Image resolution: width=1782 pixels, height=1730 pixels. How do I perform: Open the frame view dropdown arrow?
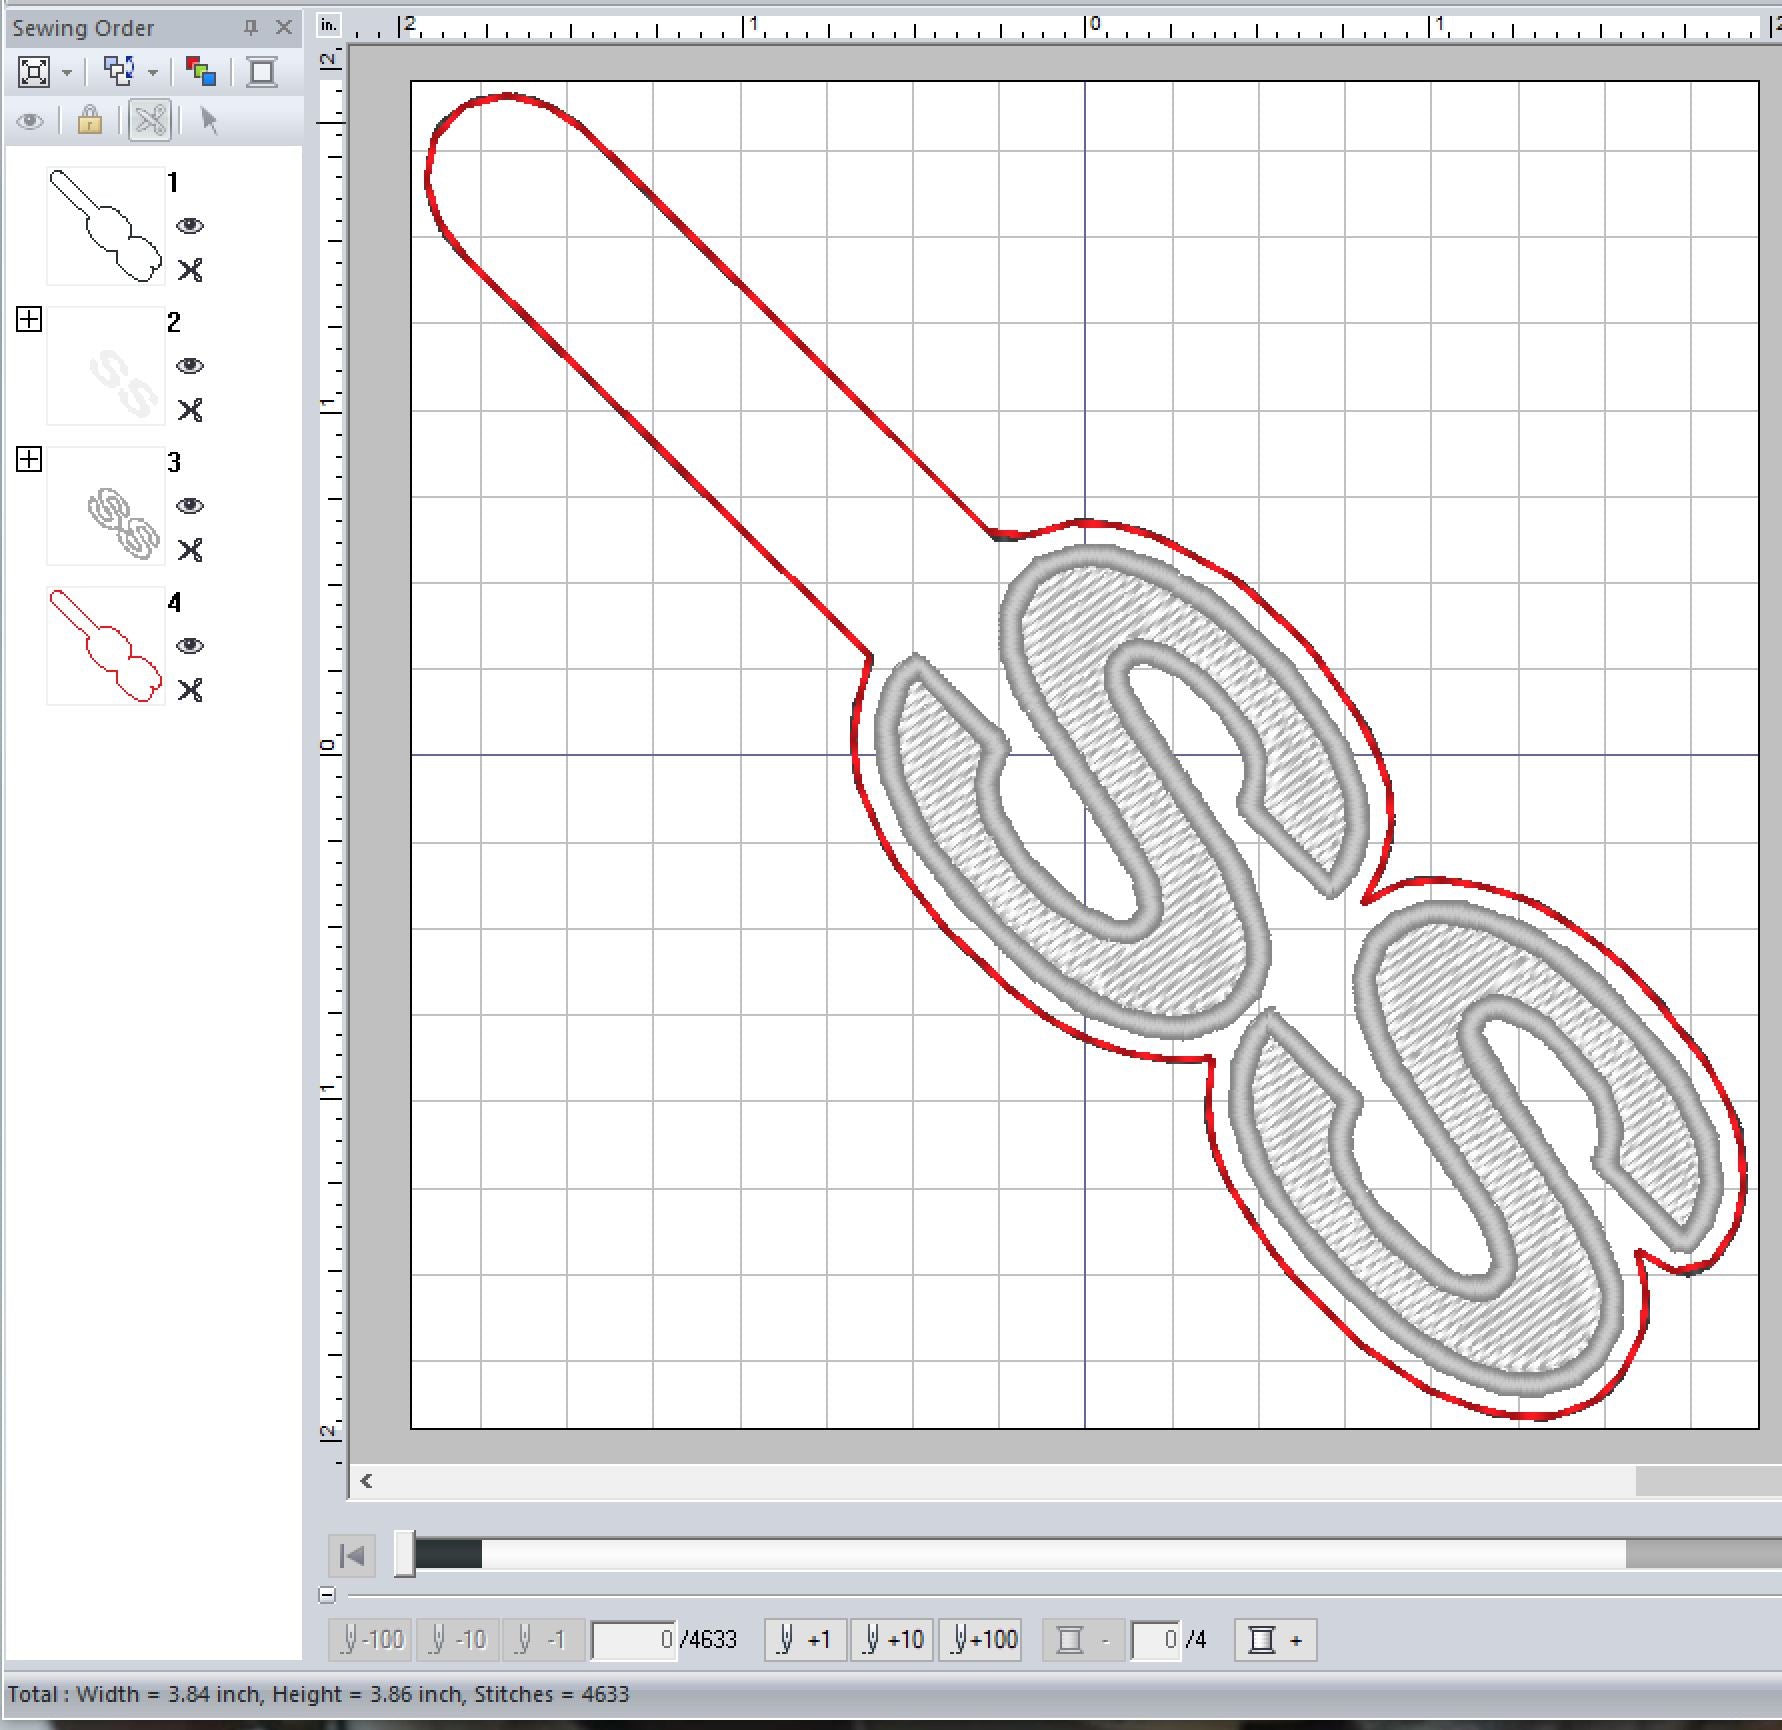tap(67, 72)
